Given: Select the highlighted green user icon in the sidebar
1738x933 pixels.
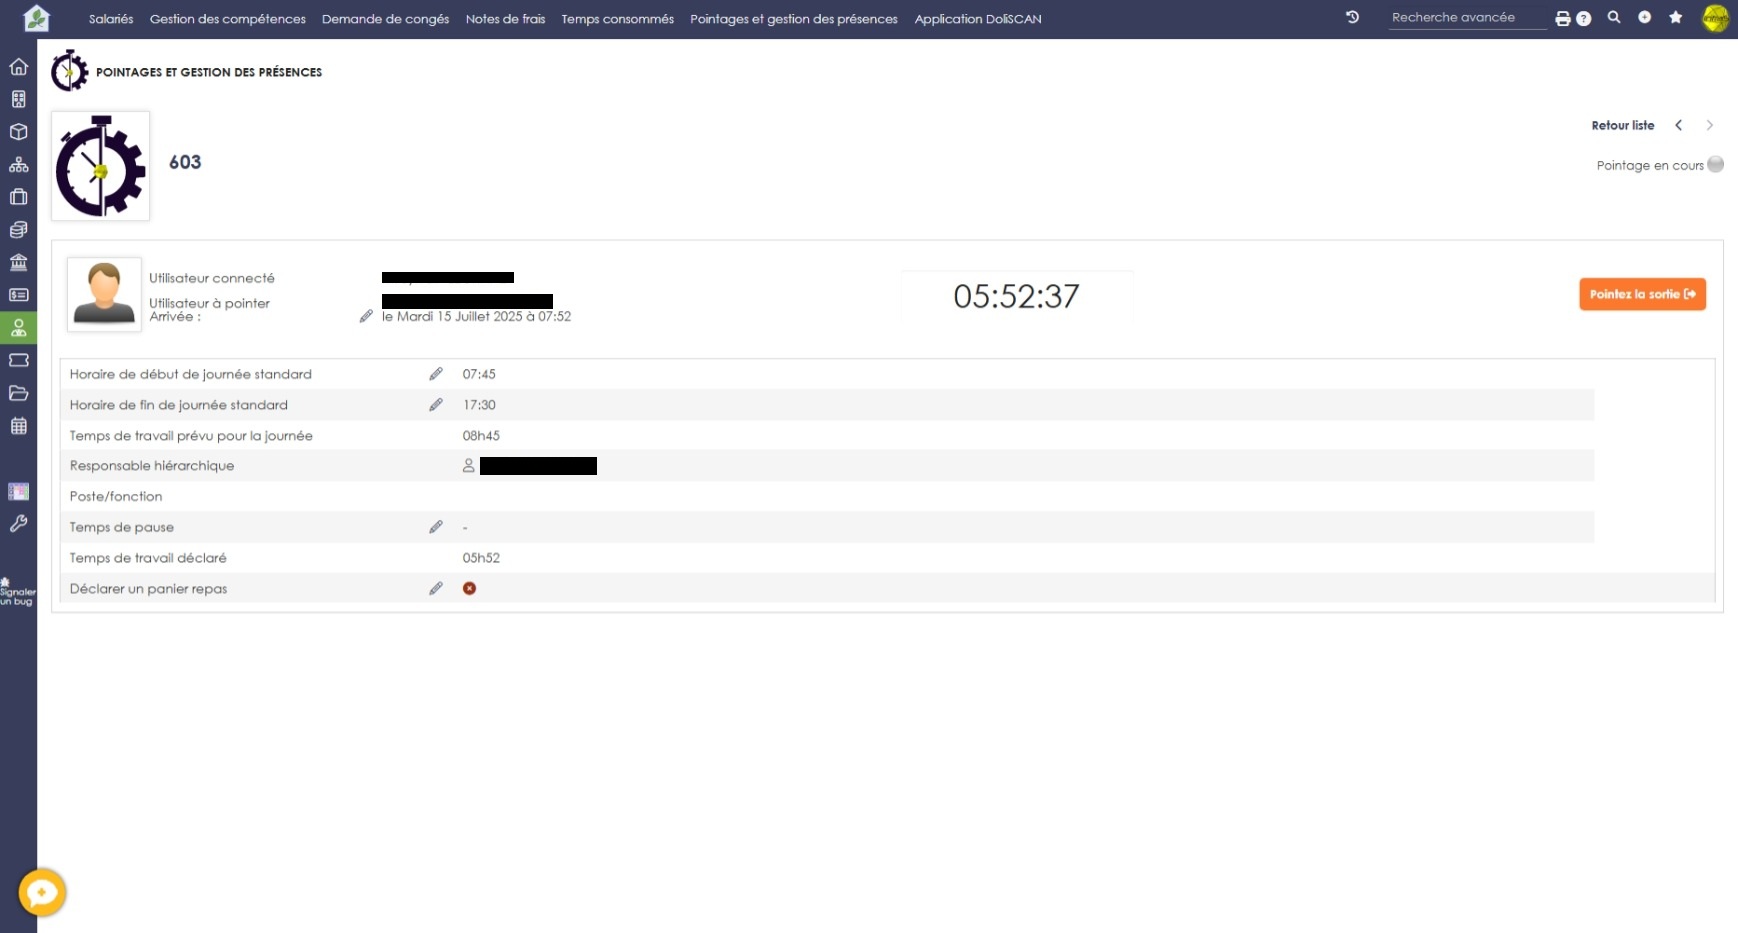Looking at the screenshot, I should (18, 328).
